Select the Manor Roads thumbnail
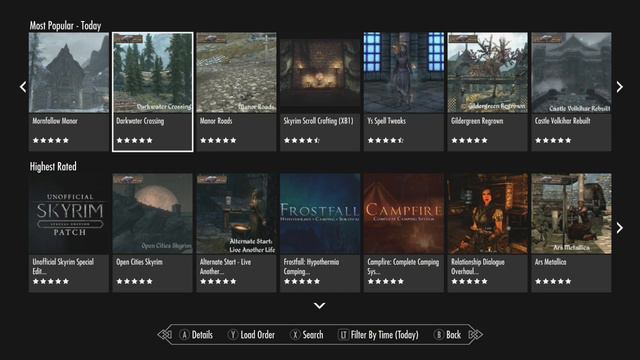Image resolution: width=640 pixels, height=360 pixels. click(236, 73)
